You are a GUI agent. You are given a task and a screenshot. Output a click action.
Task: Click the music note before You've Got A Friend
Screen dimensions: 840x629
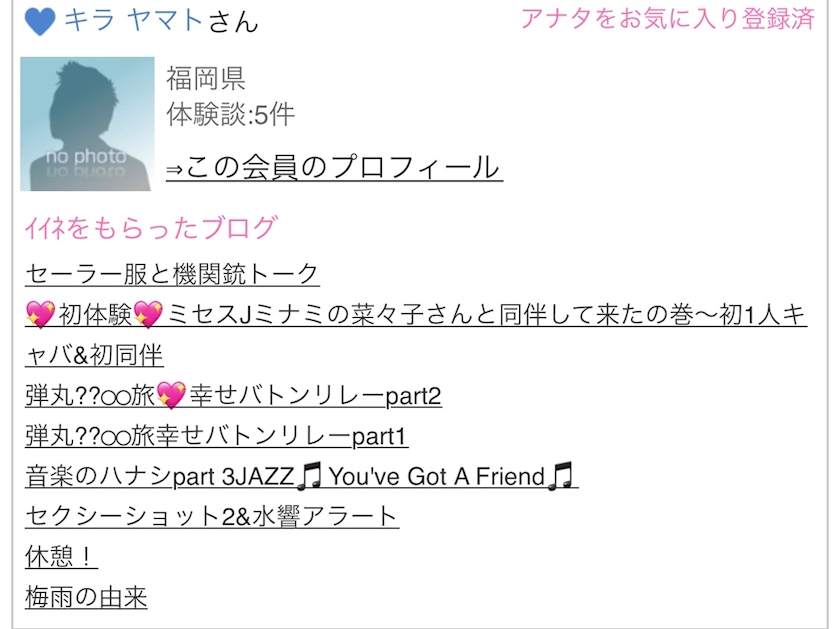coord(310,476)
